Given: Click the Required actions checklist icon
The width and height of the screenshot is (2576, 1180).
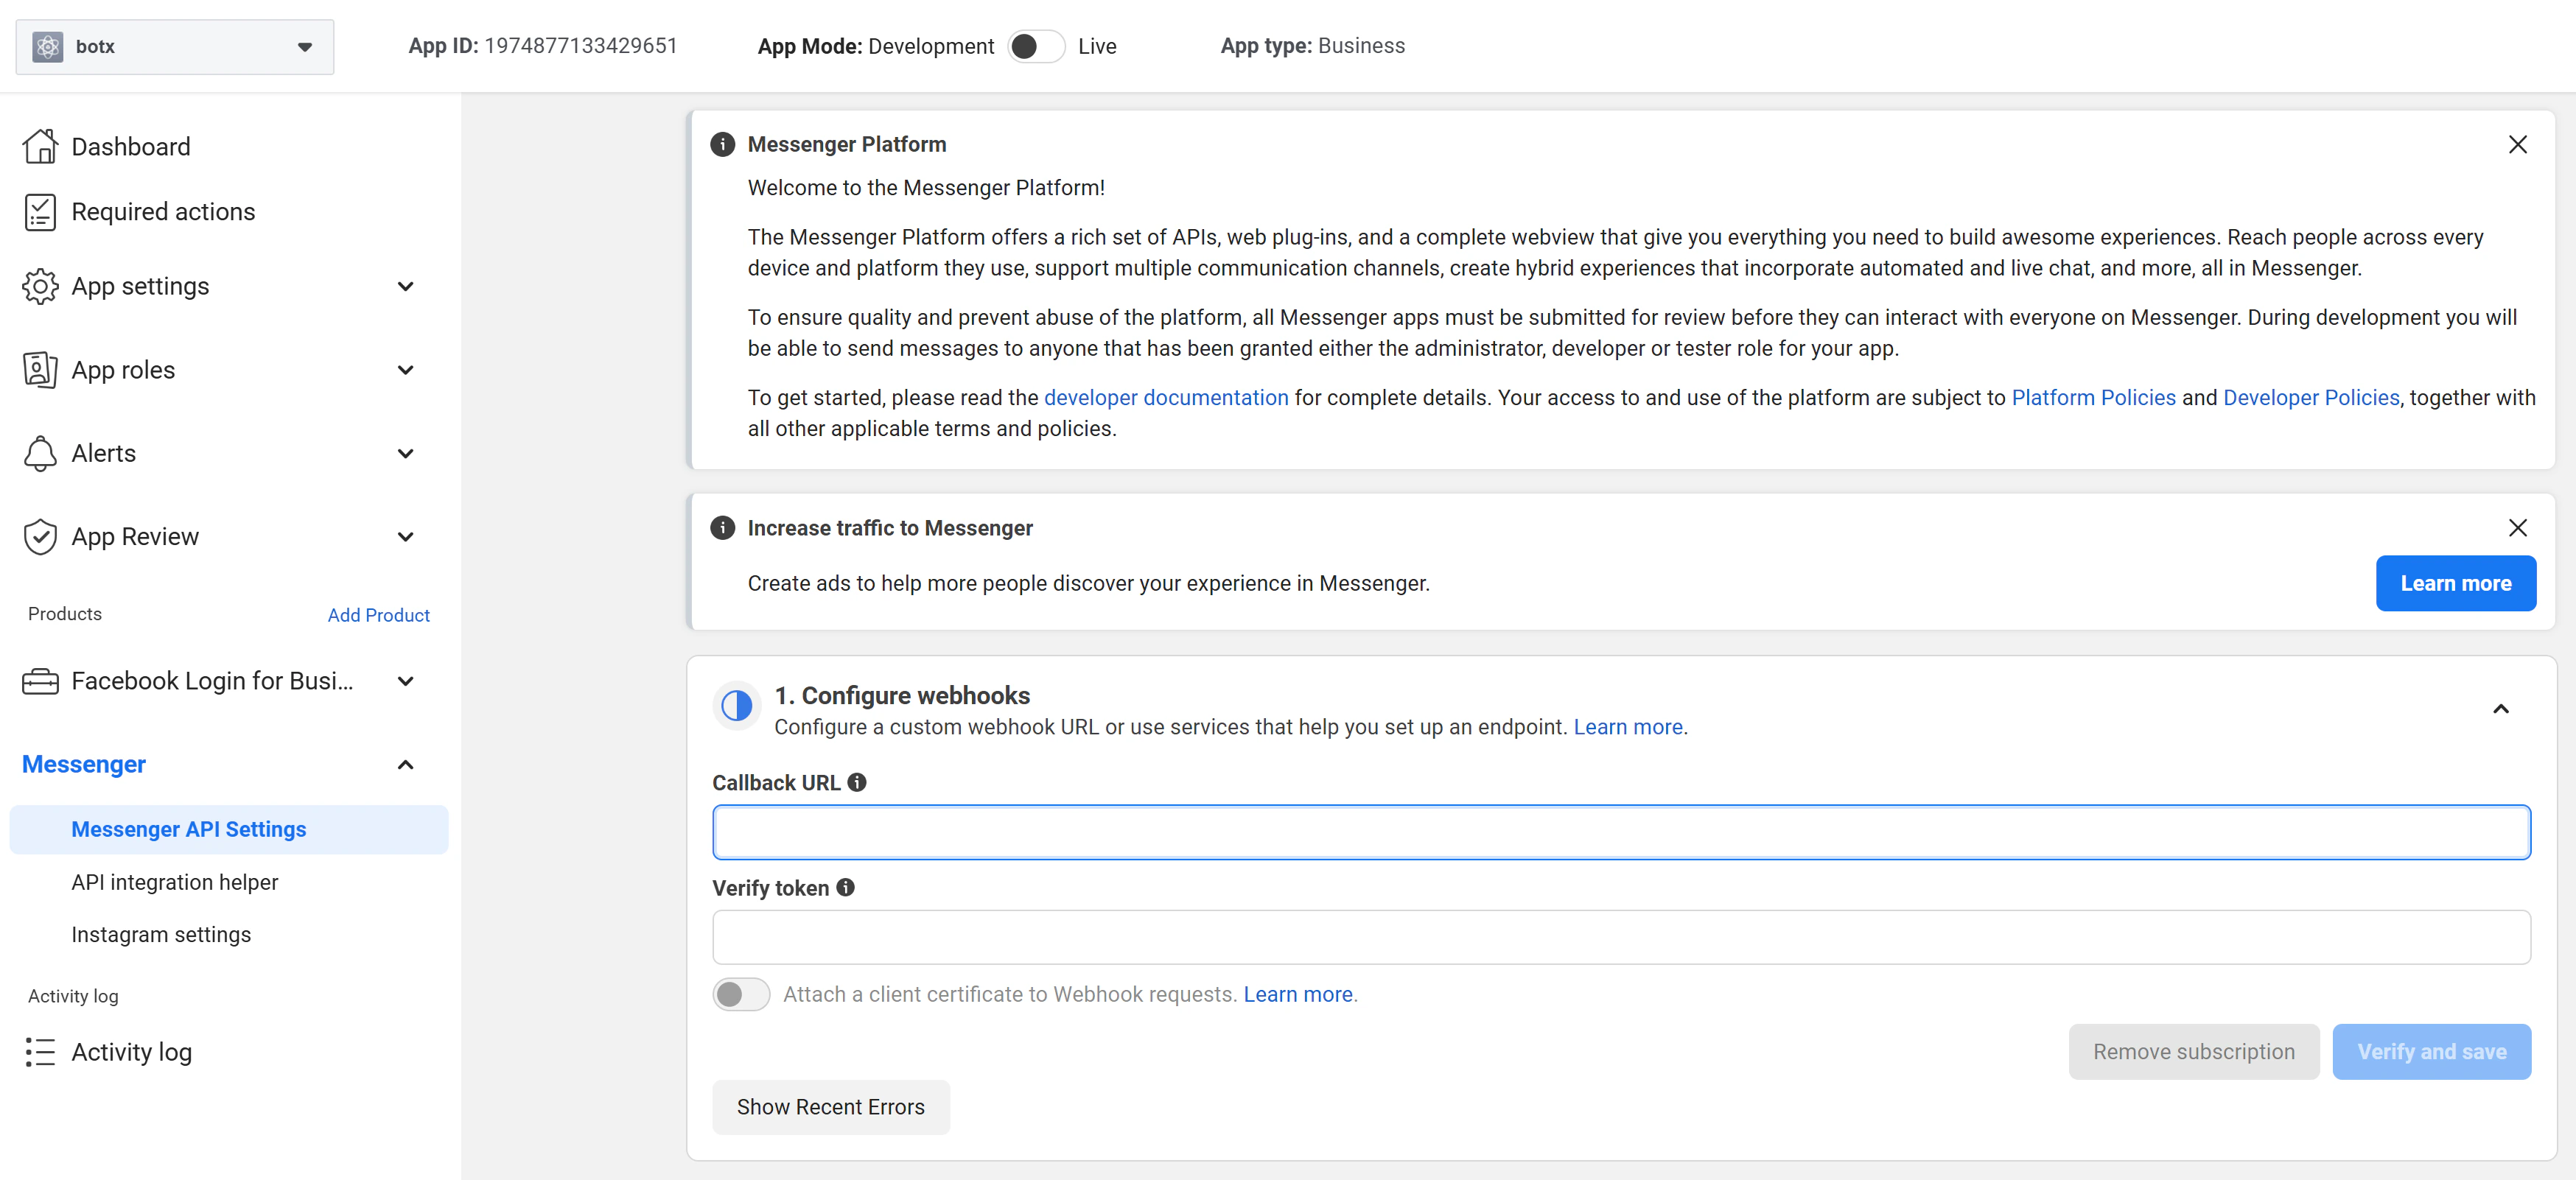Looking at the screenshot, I should [x=40, y=212].
